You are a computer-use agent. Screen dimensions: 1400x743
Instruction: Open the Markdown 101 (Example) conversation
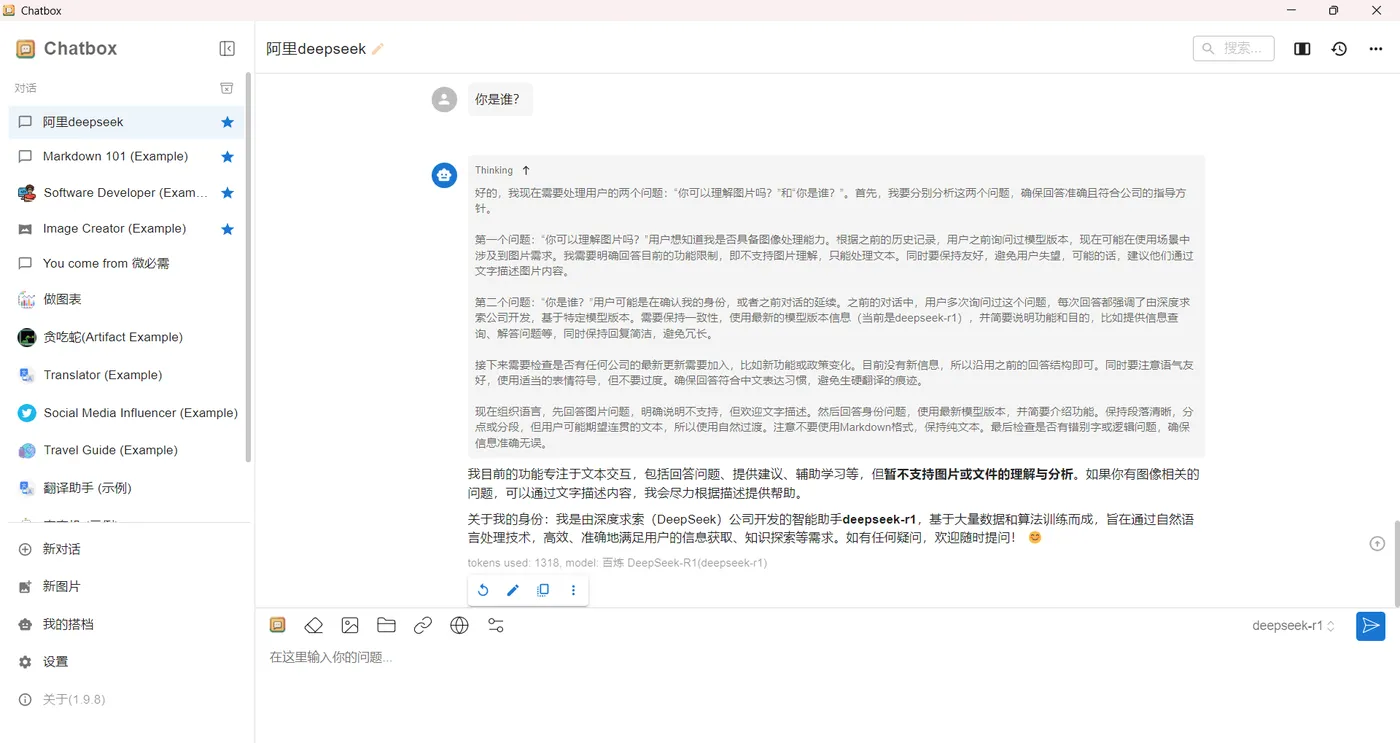(x=126, y=157)
